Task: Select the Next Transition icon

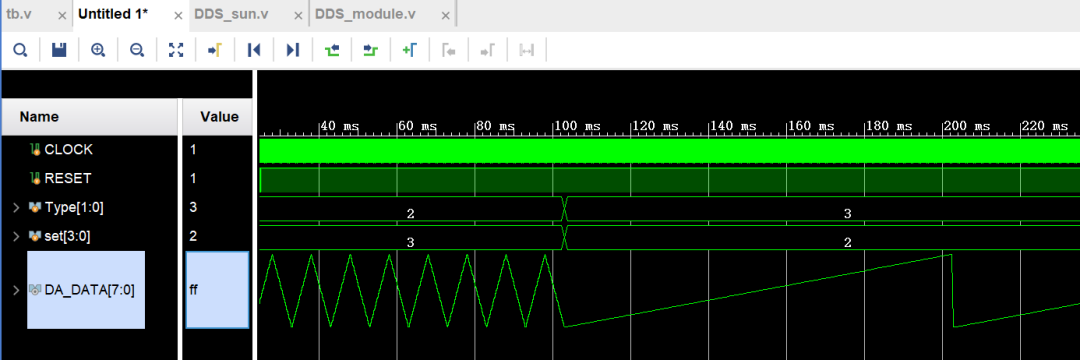Action: coord(371,50)
